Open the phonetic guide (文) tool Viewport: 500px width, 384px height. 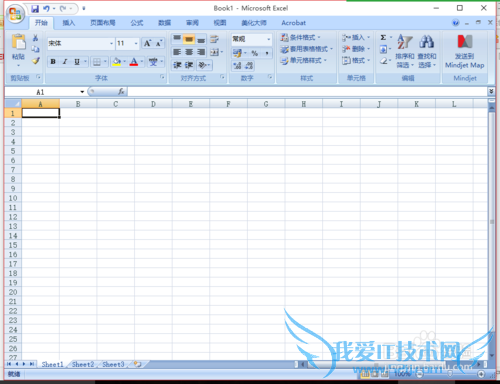tap(153, 62)
